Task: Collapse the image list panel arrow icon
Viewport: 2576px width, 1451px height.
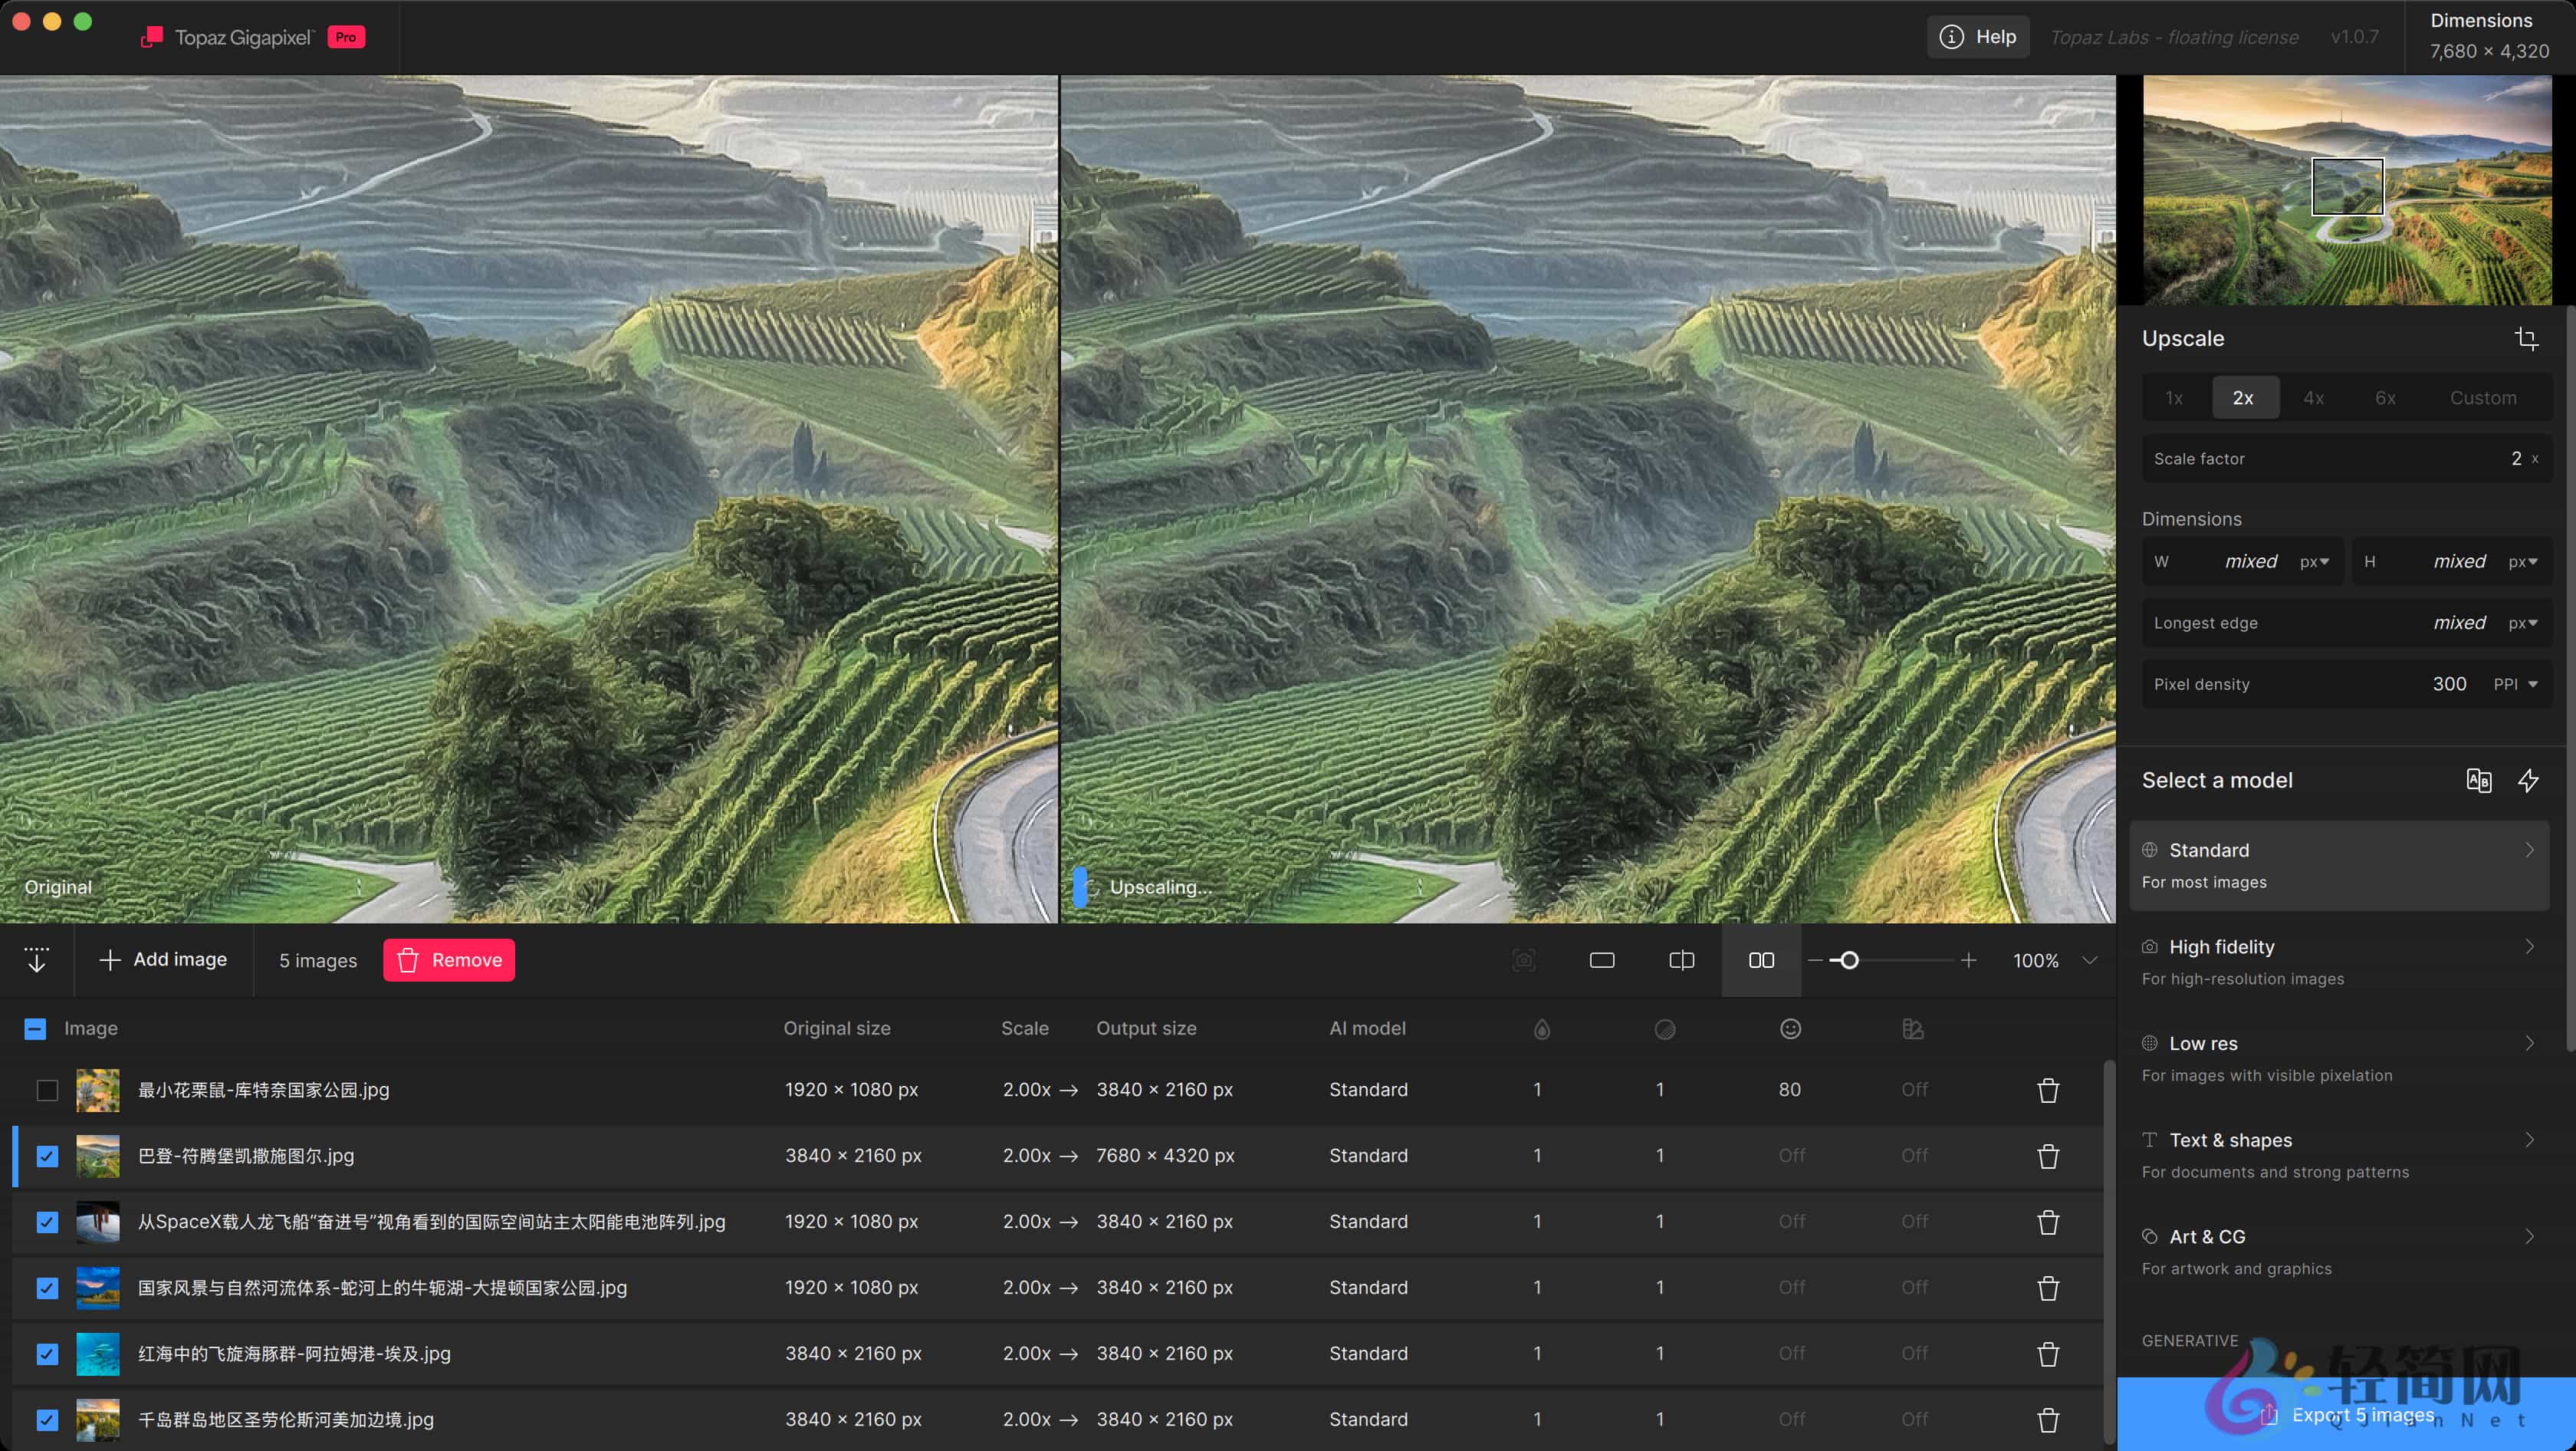Action: tap(36, 960)
